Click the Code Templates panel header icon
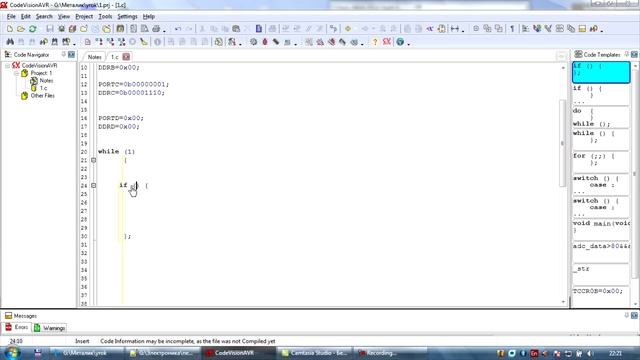The image size is (640, 360). point(578,54)
